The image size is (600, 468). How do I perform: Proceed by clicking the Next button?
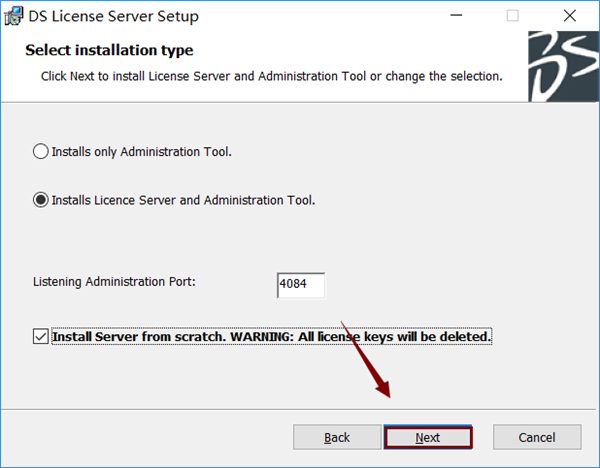pos(428,437)
